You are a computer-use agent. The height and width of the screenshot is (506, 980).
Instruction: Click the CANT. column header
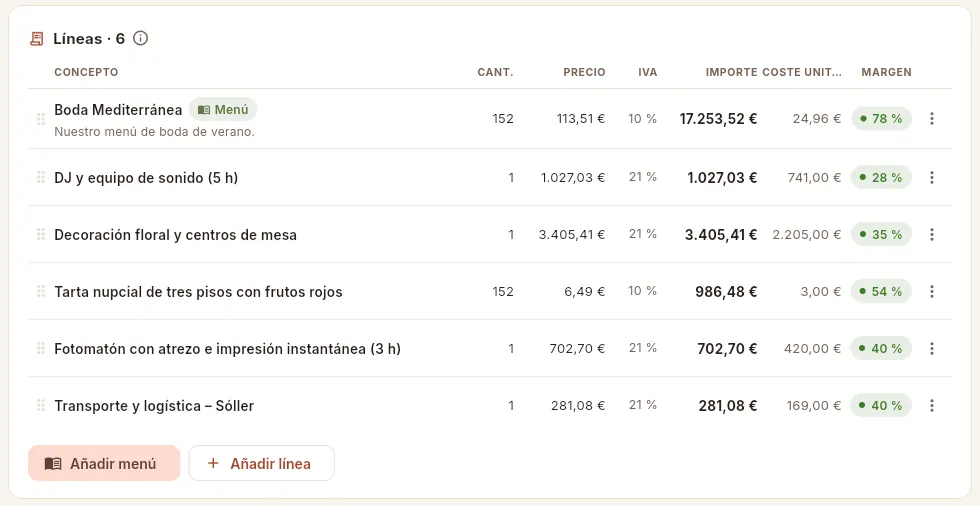click(495, 72)
